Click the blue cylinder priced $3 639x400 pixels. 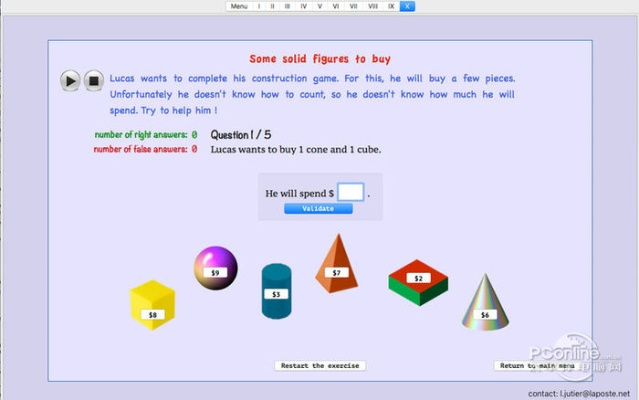pyautogui.click(x=276, y=290)
